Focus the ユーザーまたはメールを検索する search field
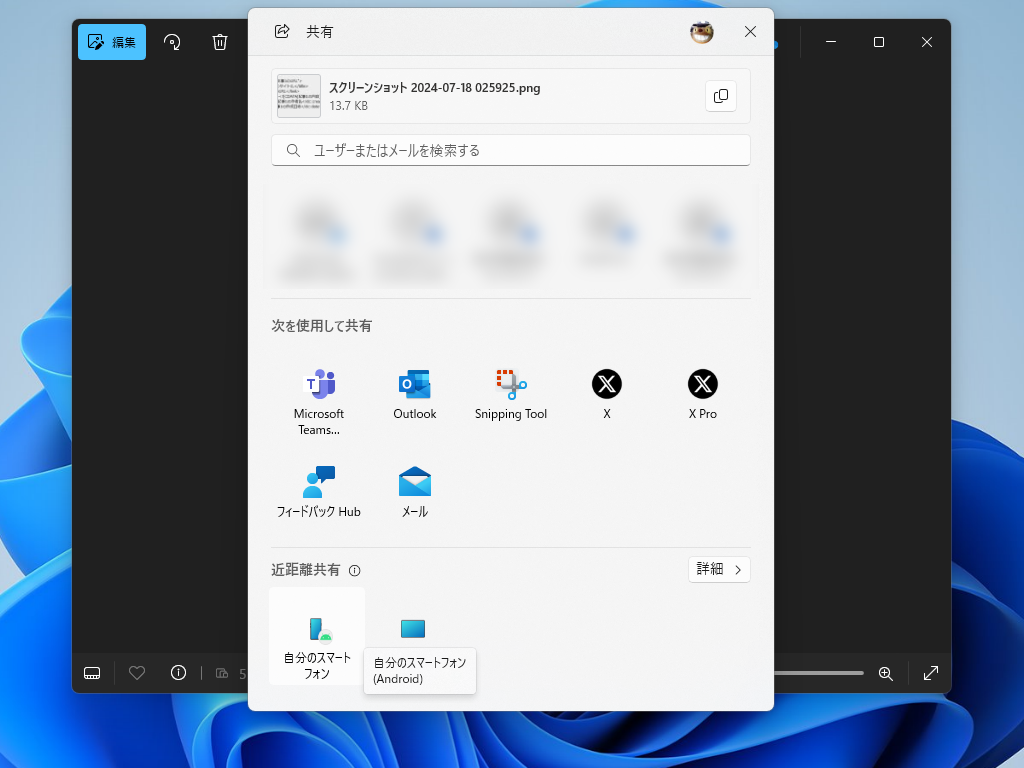The height and width of the screenshot is (768, 1024). coord(511,150)
